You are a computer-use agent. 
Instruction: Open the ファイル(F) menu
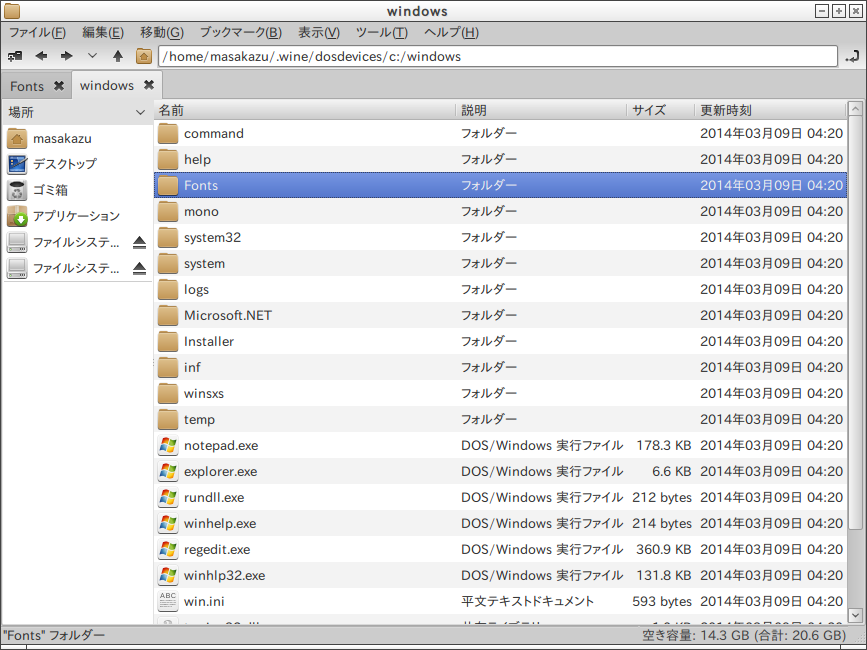[x=37, y=33]
